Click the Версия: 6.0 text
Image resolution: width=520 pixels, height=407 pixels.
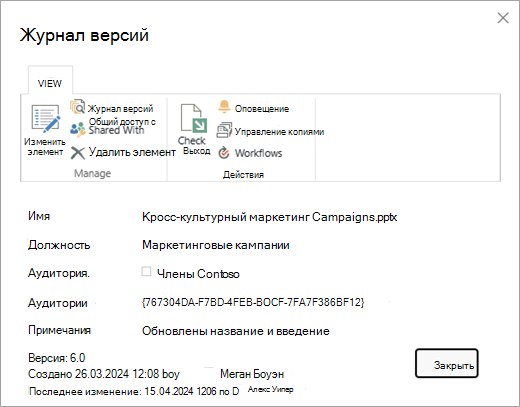57,358
